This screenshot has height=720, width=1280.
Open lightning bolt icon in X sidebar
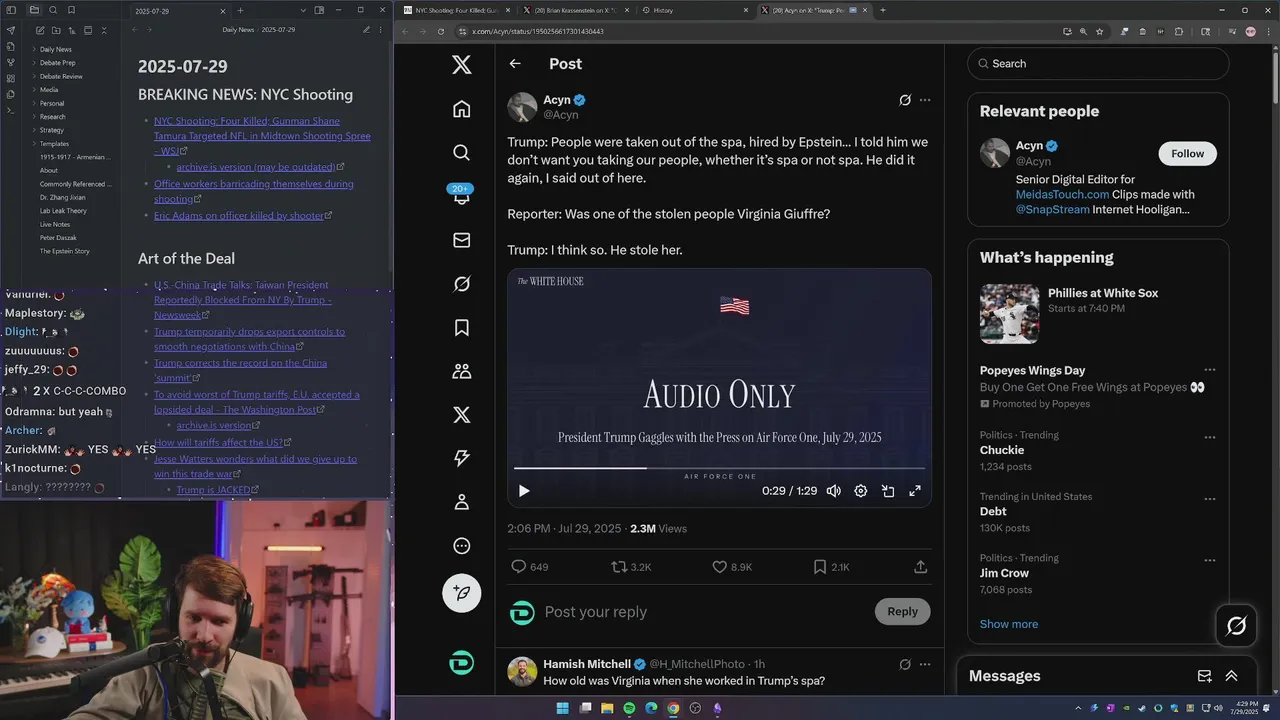461,458
